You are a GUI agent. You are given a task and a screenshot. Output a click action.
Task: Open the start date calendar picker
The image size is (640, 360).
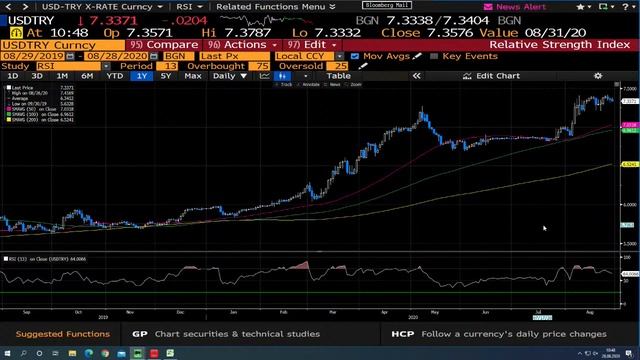coord(70,56)
